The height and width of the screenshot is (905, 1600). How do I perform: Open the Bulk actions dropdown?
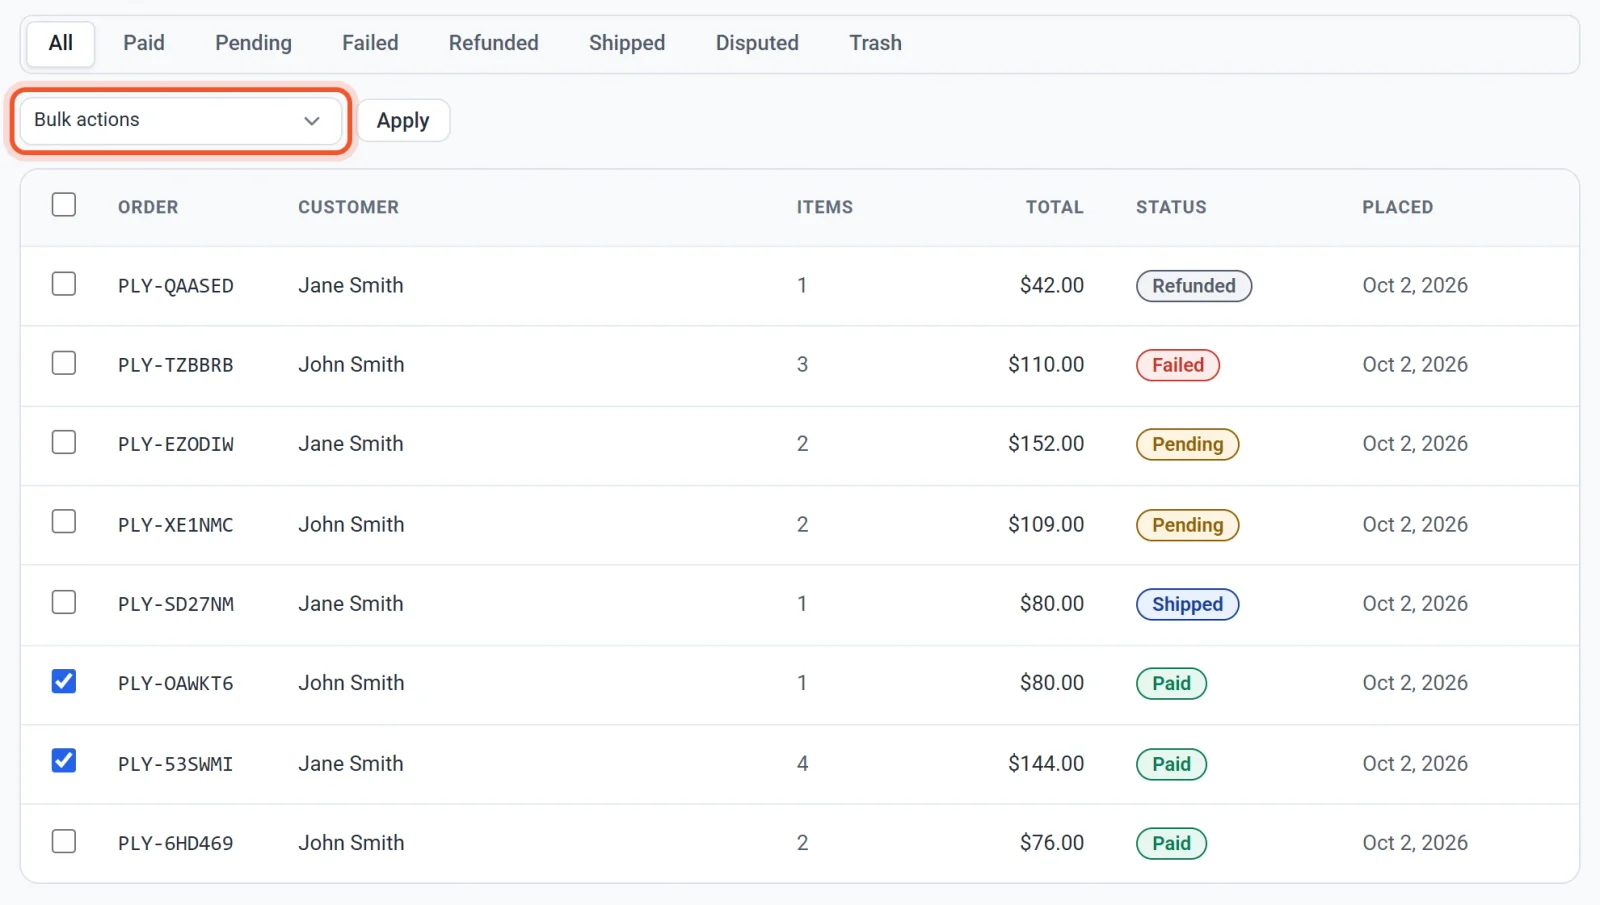pyautogui.click(x=180, y=120)
